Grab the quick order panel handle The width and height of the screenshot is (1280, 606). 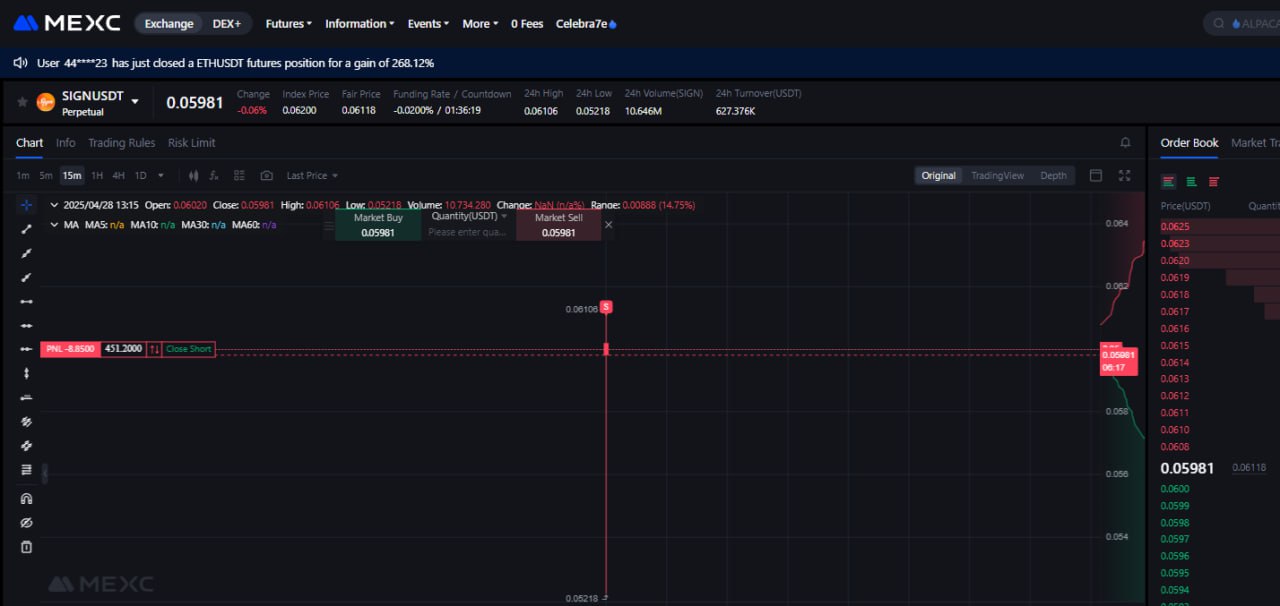point(328,225)
